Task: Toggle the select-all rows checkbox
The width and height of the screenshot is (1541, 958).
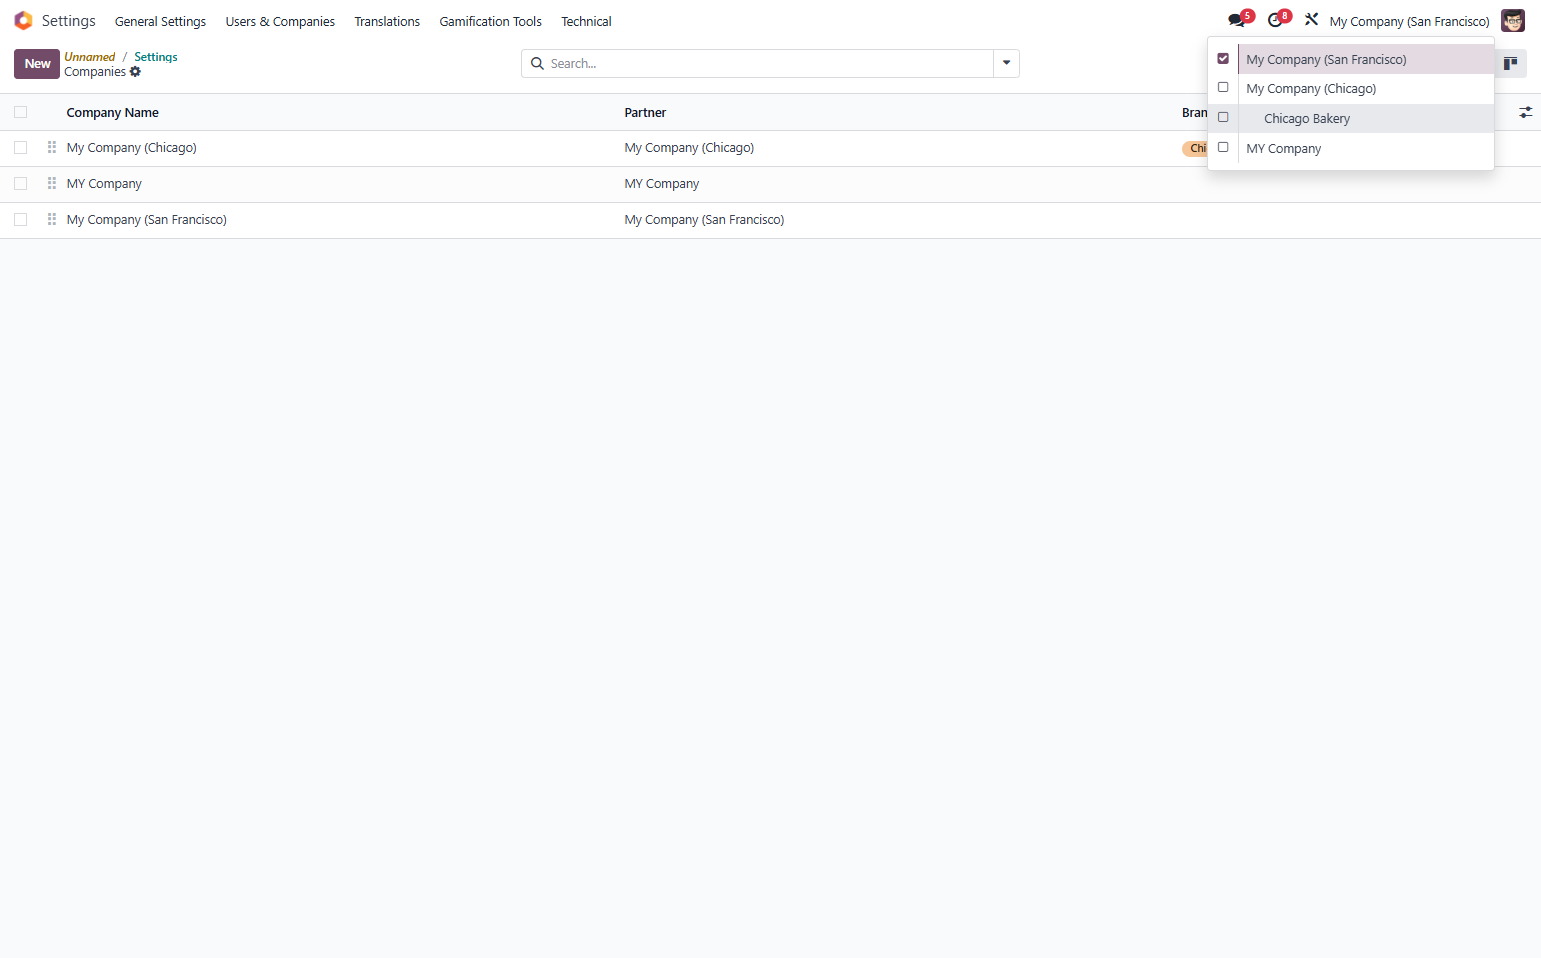Action: coord(20,112)
